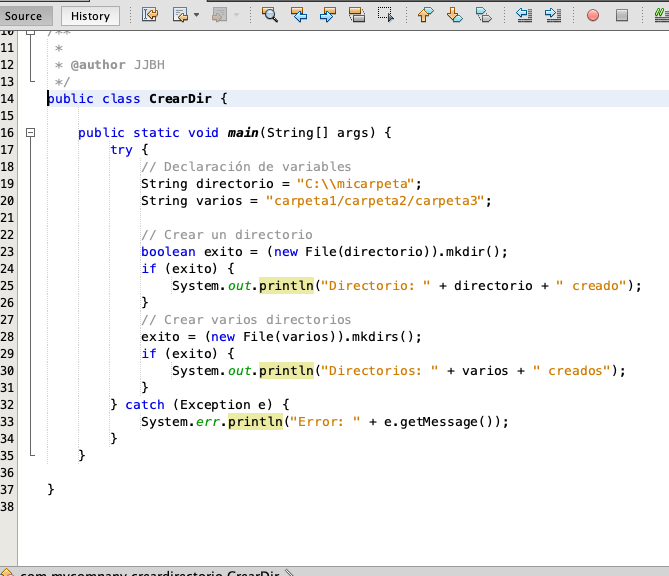This screenshot has width=669, height=576.
Task: Click line number 28 in gutter
Action: tap(7, 337)
